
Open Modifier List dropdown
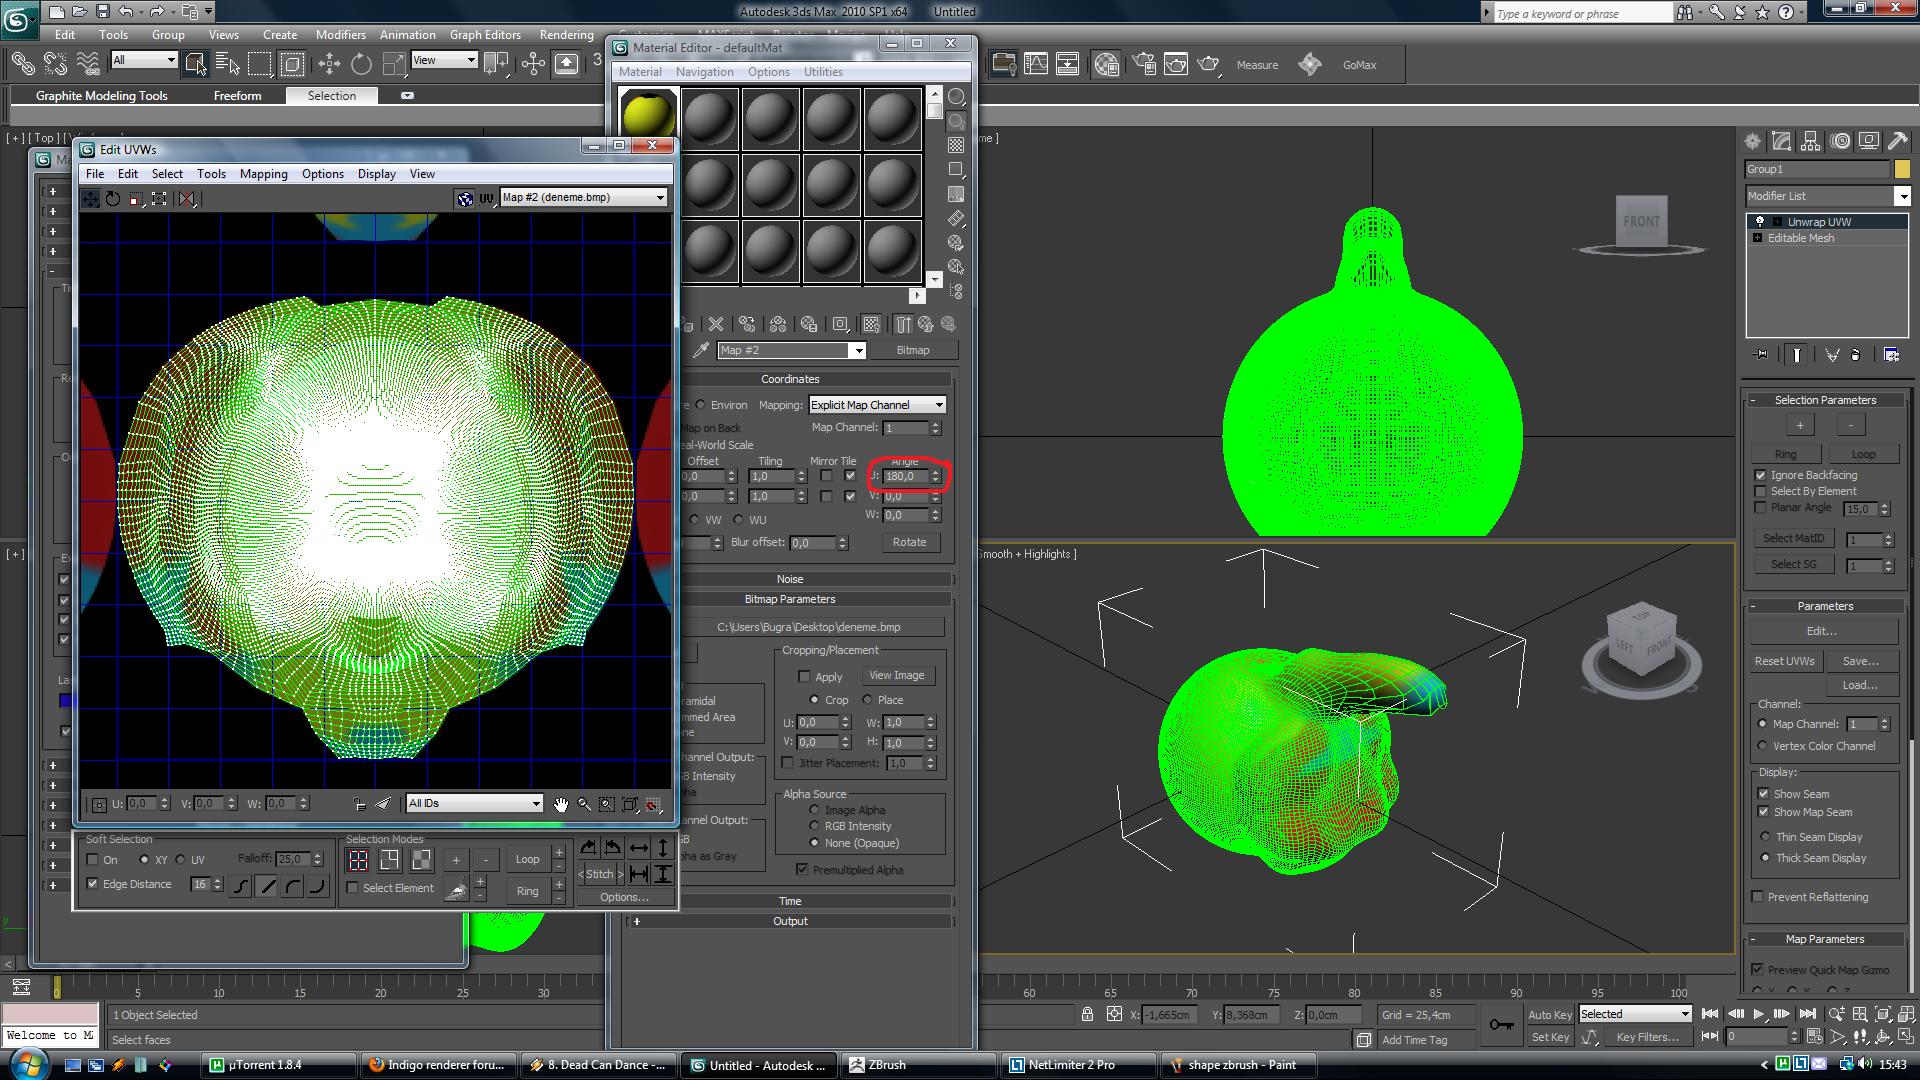(x=1827, y=196)
